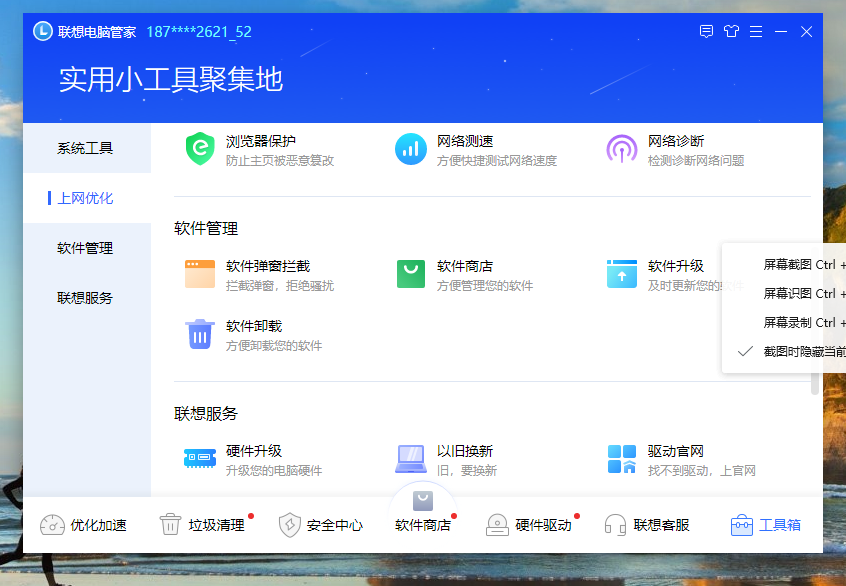Open the 浏览器保护 green shield icon

pyautogui.click(x=200, y=148)
